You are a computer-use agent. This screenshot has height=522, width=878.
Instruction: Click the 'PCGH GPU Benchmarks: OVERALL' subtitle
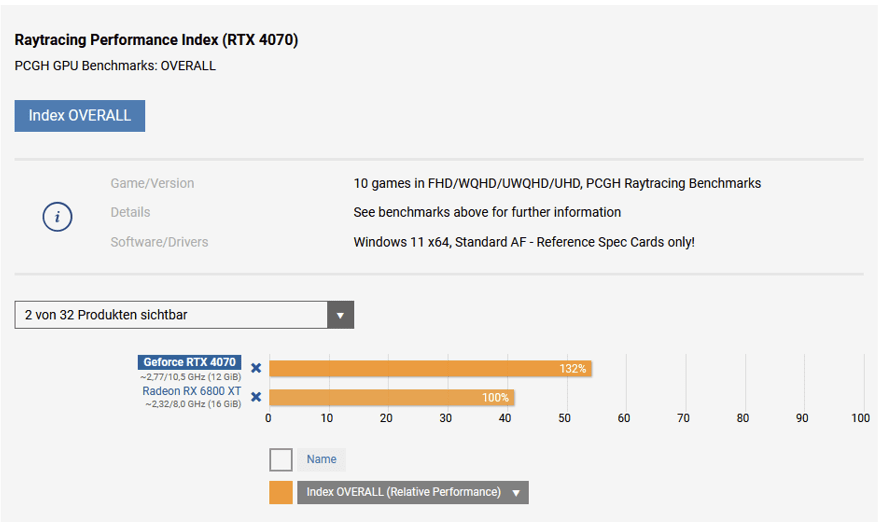[115, 66]
